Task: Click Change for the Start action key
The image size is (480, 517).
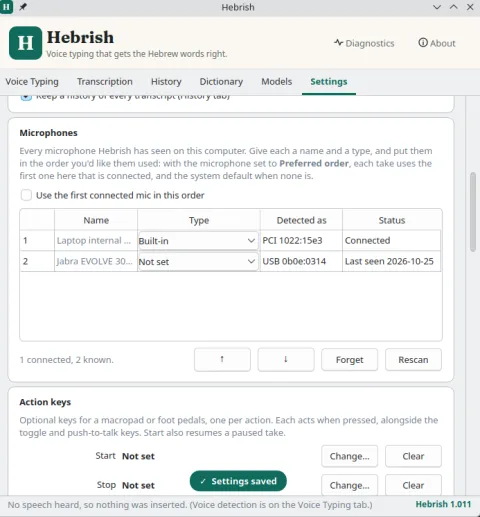Action: pyautogui.click(x=349, y=456)
